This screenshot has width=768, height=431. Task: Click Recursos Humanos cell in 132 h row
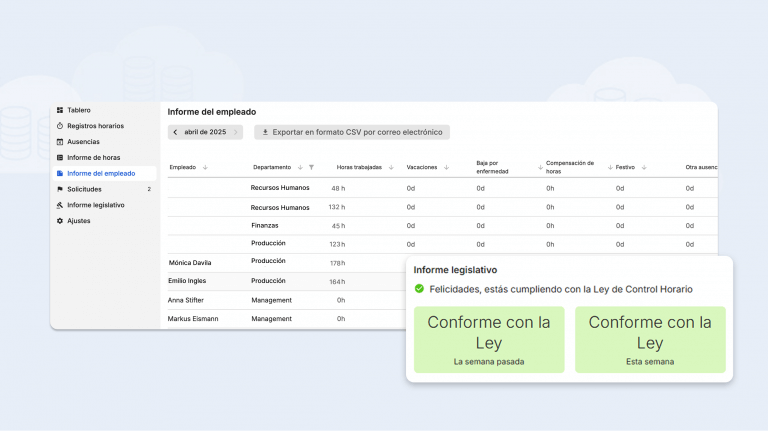tap(280, 208)
